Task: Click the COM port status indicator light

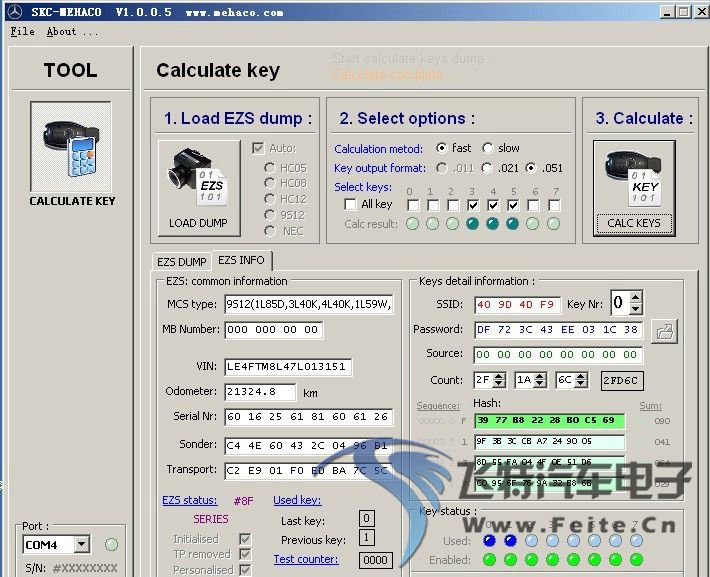Action: [x=111, y=544]
